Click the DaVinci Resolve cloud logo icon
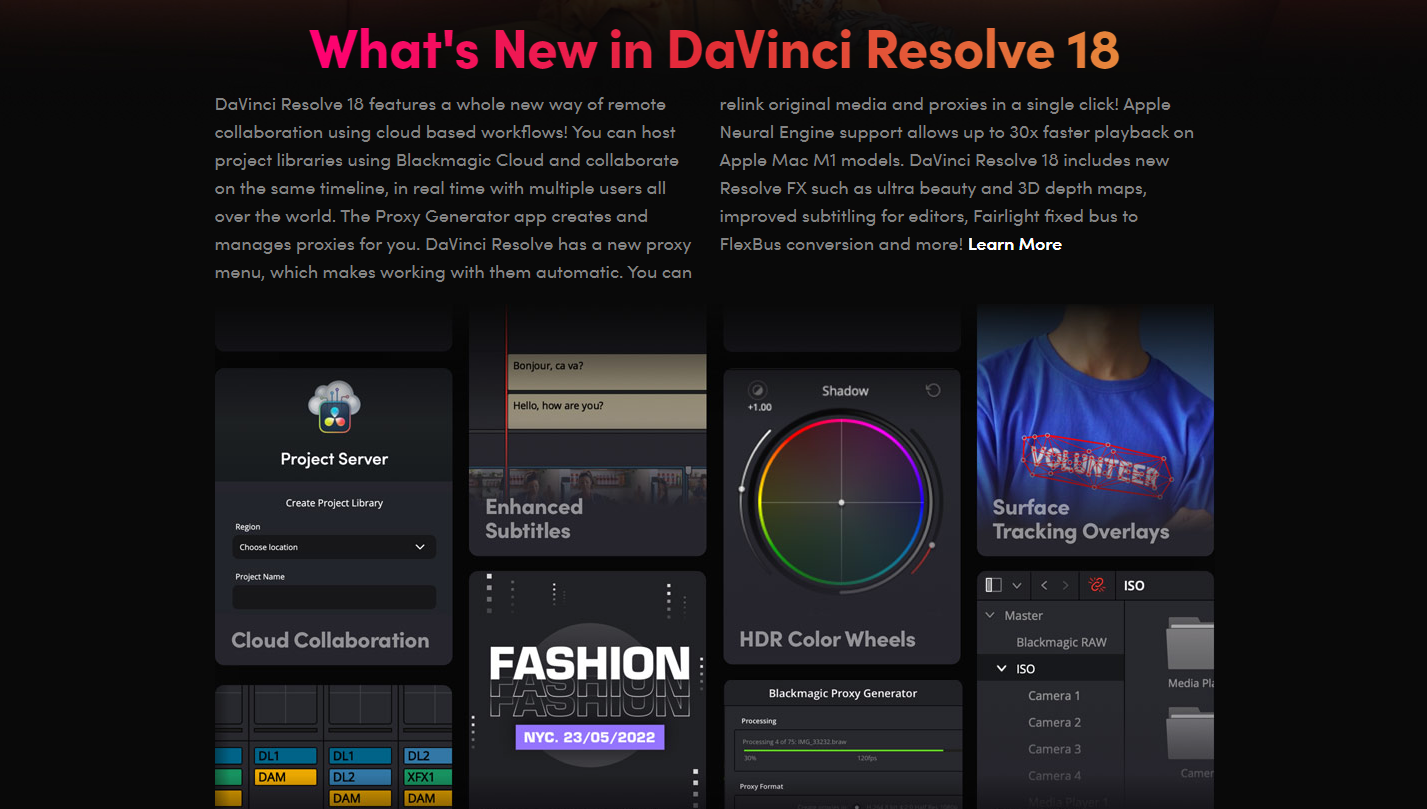Screen dimensions: 1427x809 click(334, 407)
